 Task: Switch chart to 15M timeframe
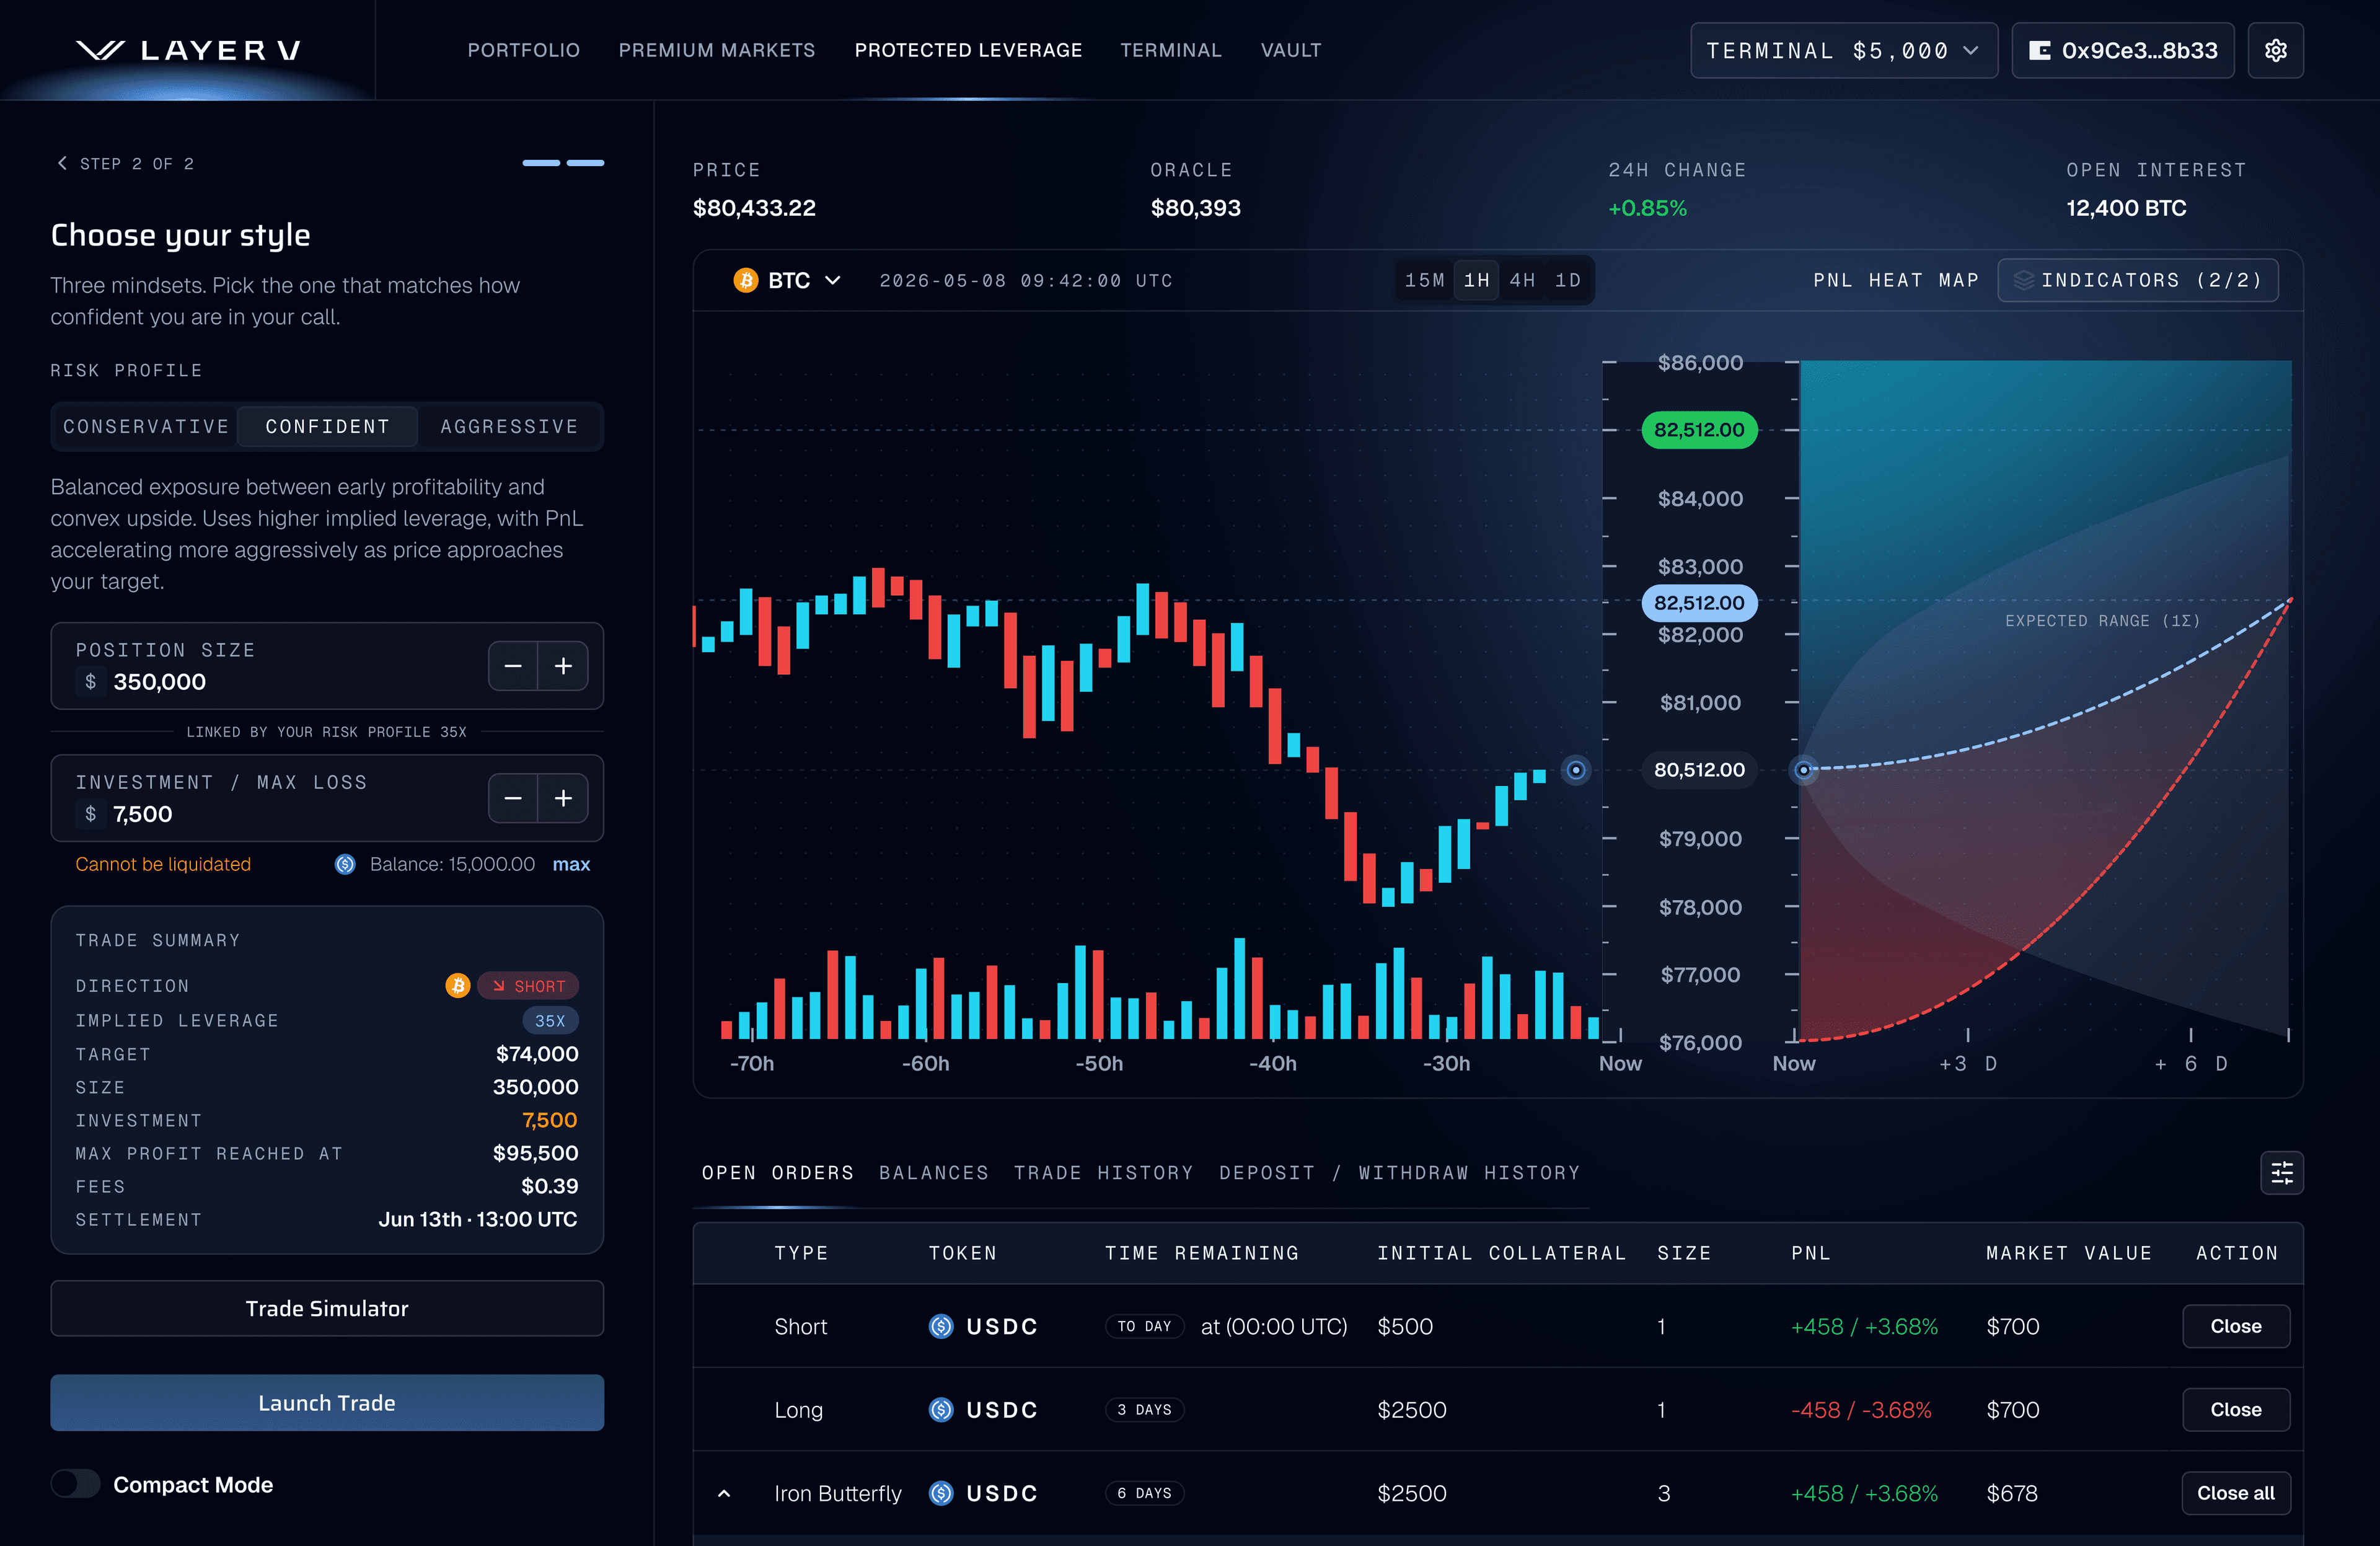[x=1425, y=280]
